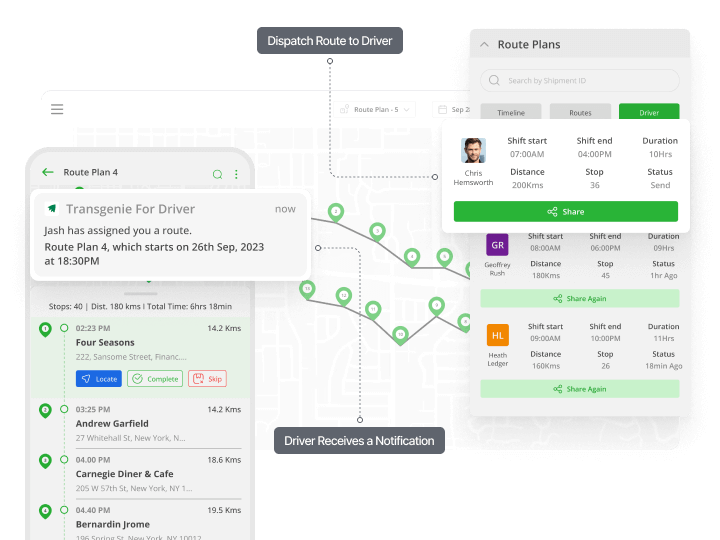Screen dimensions: 720x540
Task: Open the Route Plan - 5 dropdown
Action: (x=374, y=109)
